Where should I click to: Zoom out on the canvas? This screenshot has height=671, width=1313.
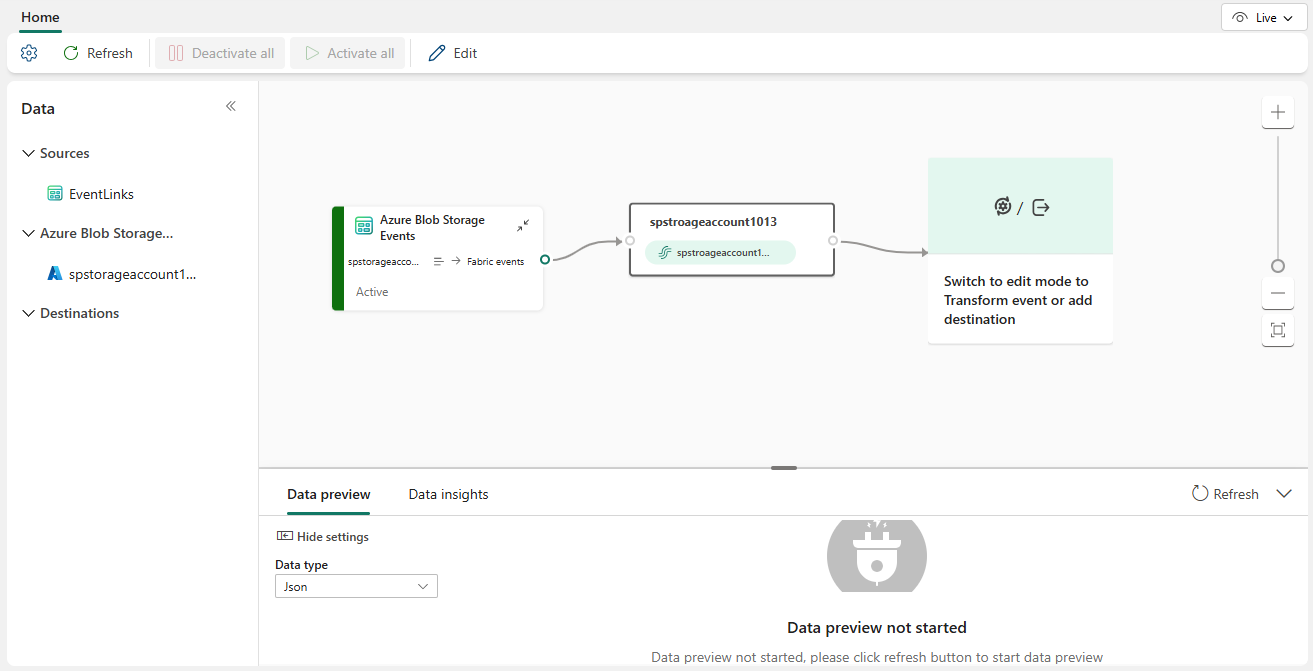pos(1277,294)
